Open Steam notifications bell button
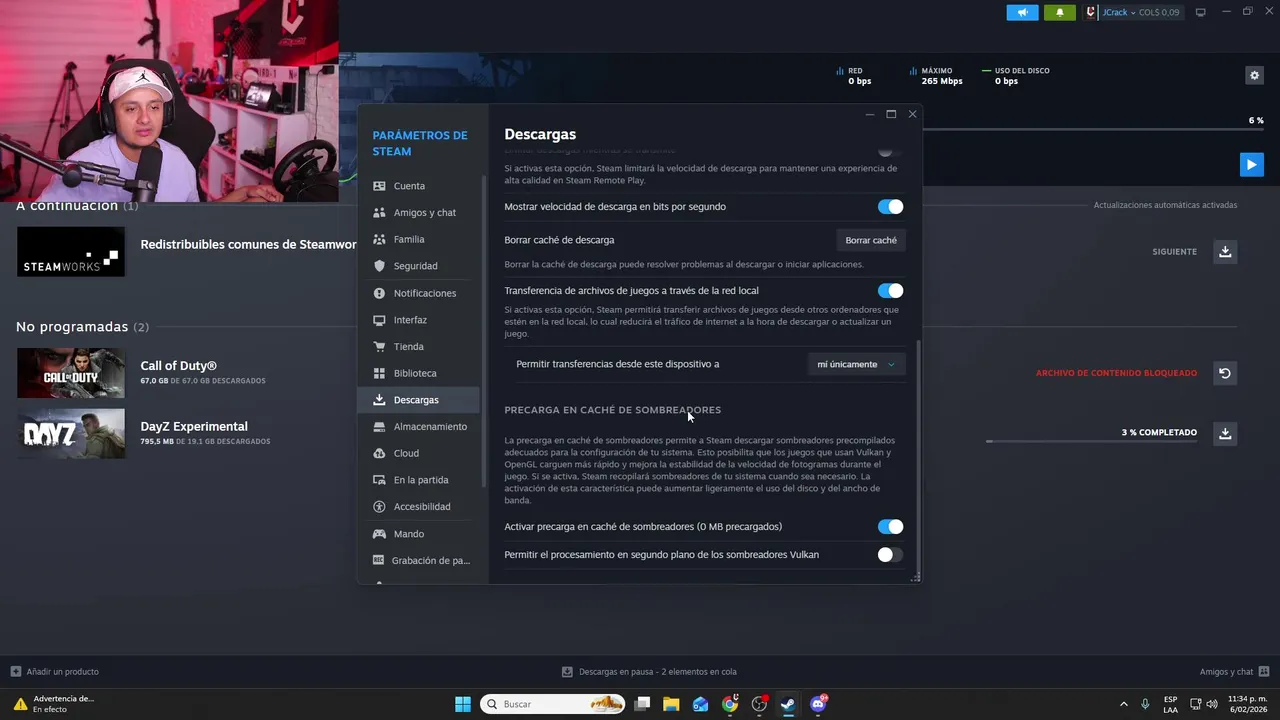 [1059, 12]
